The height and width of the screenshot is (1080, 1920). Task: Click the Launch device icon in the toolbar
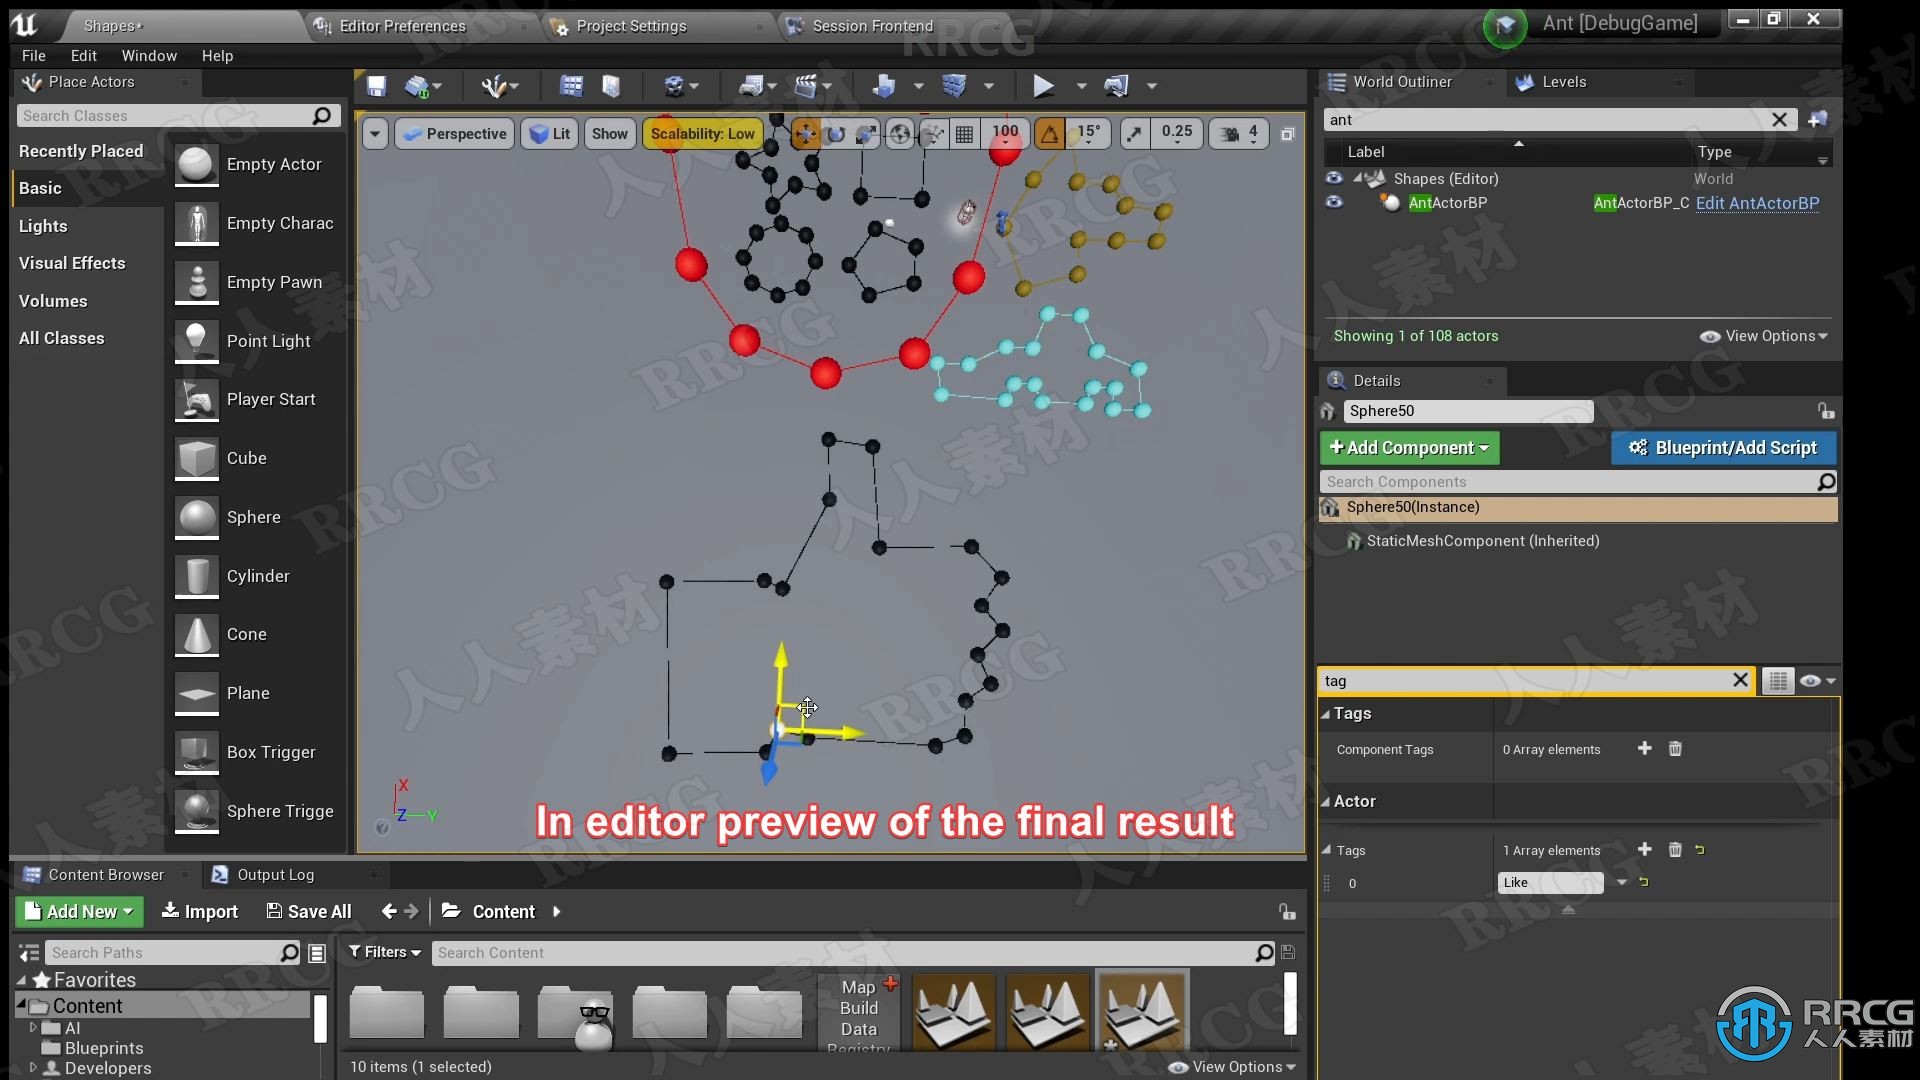1116,86
